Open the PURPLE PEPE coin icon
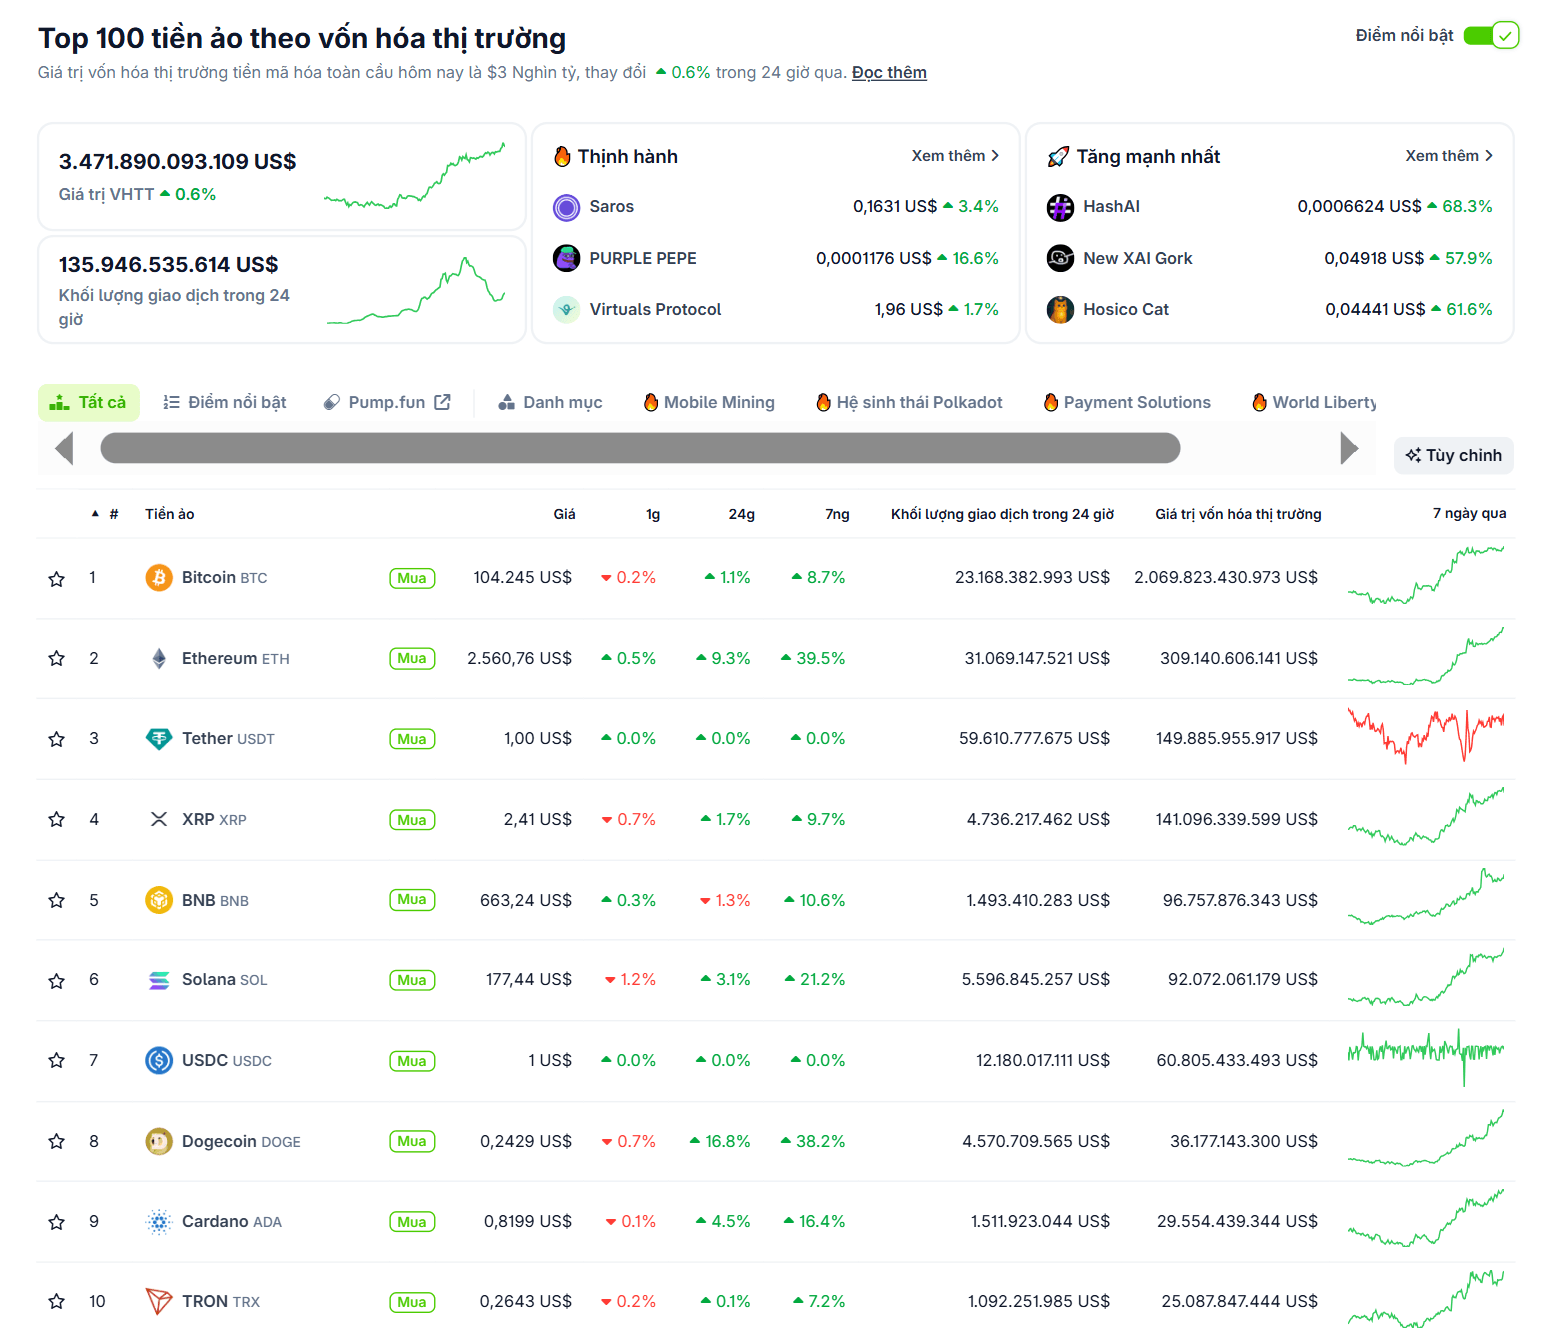1557x1339 pixels. coord(567,258)
